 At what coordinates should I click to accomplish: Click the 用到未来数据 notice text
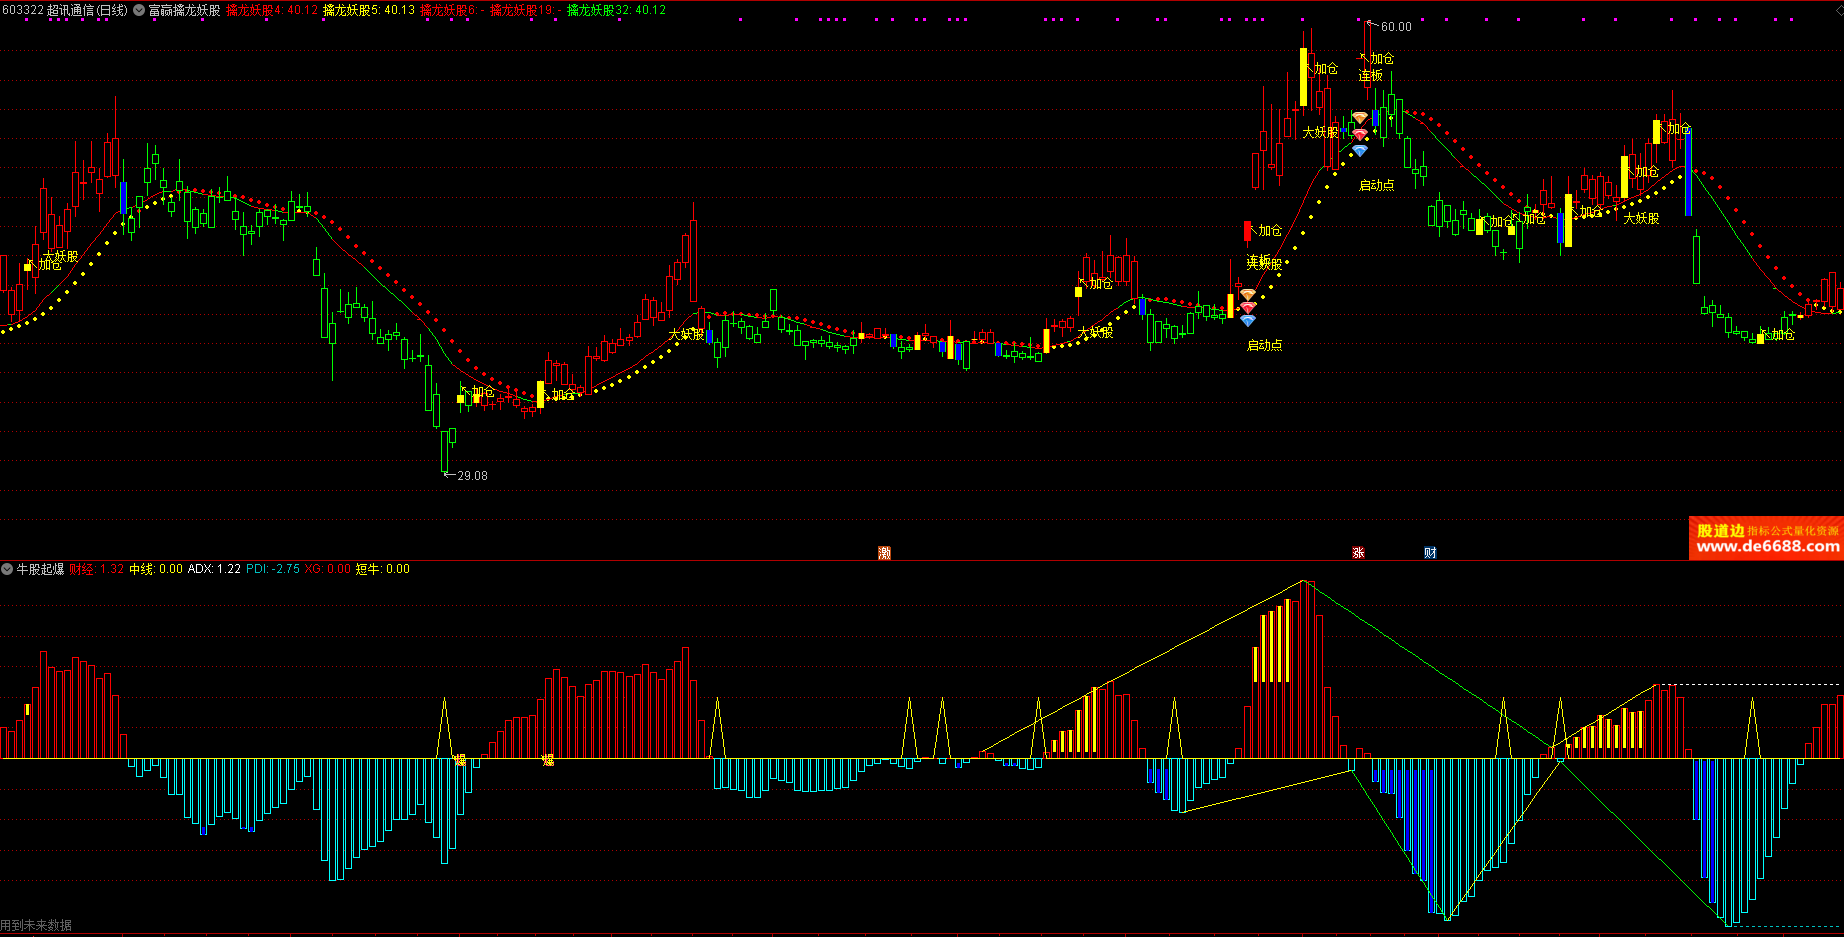[37, 926]
